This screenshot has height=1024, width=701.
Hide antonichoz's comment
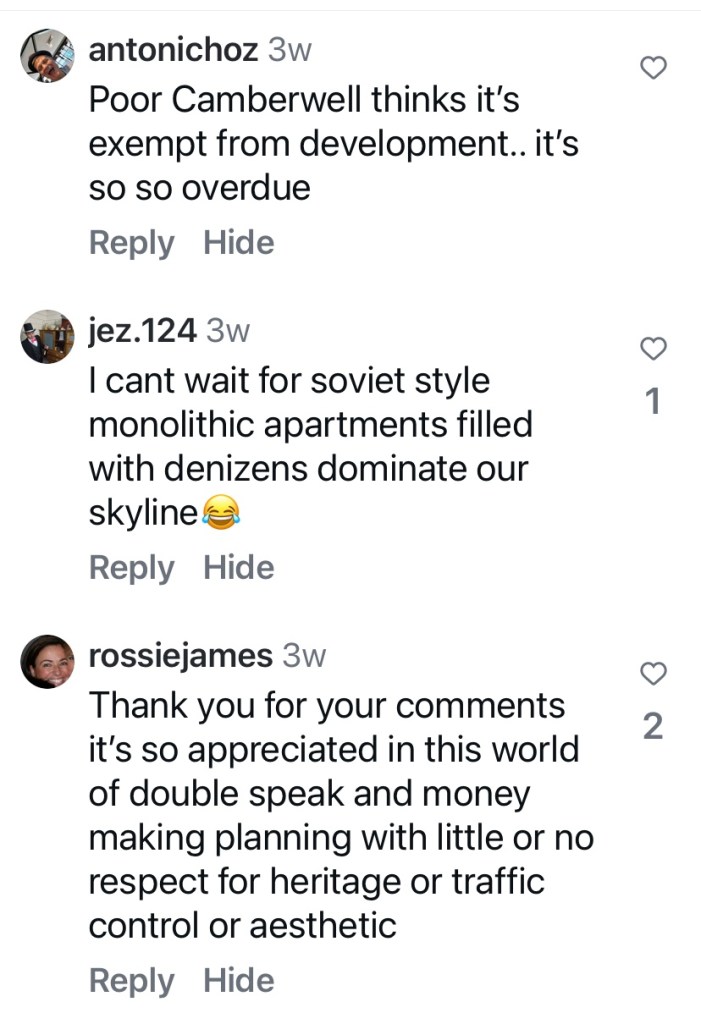click(x=239, y=243)
